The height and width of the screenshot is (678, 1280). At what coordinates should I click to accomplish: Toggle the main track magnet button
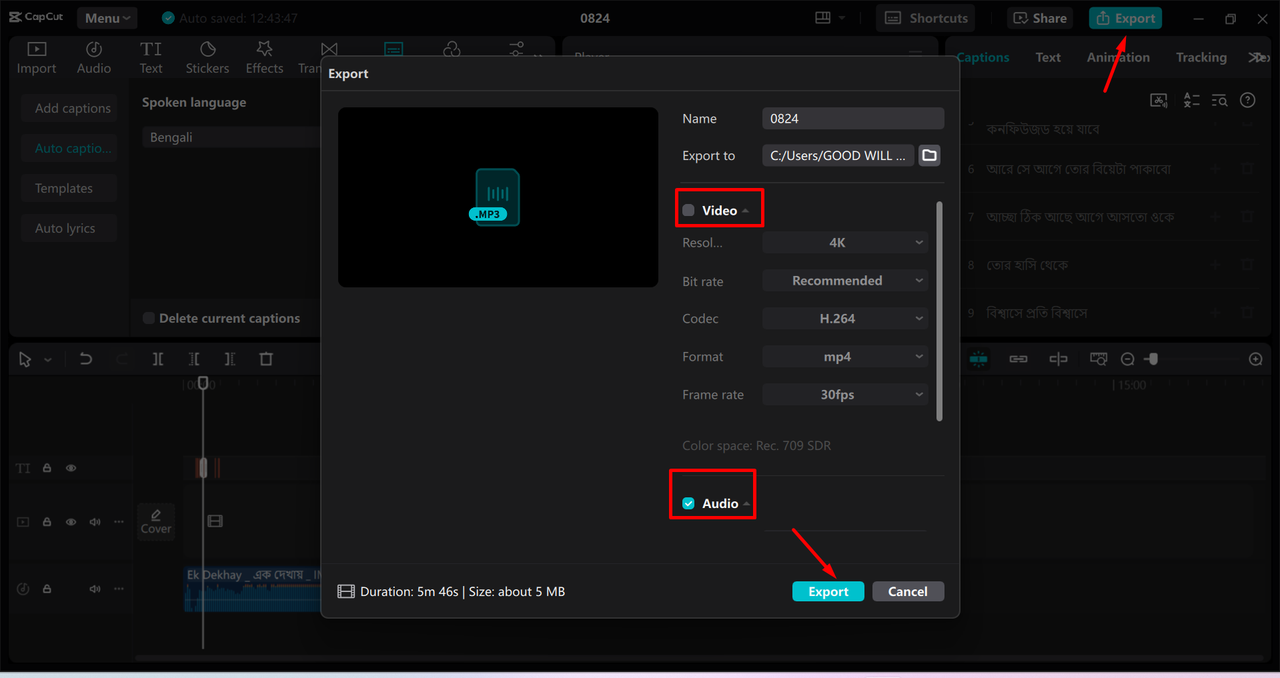[978, 359]
